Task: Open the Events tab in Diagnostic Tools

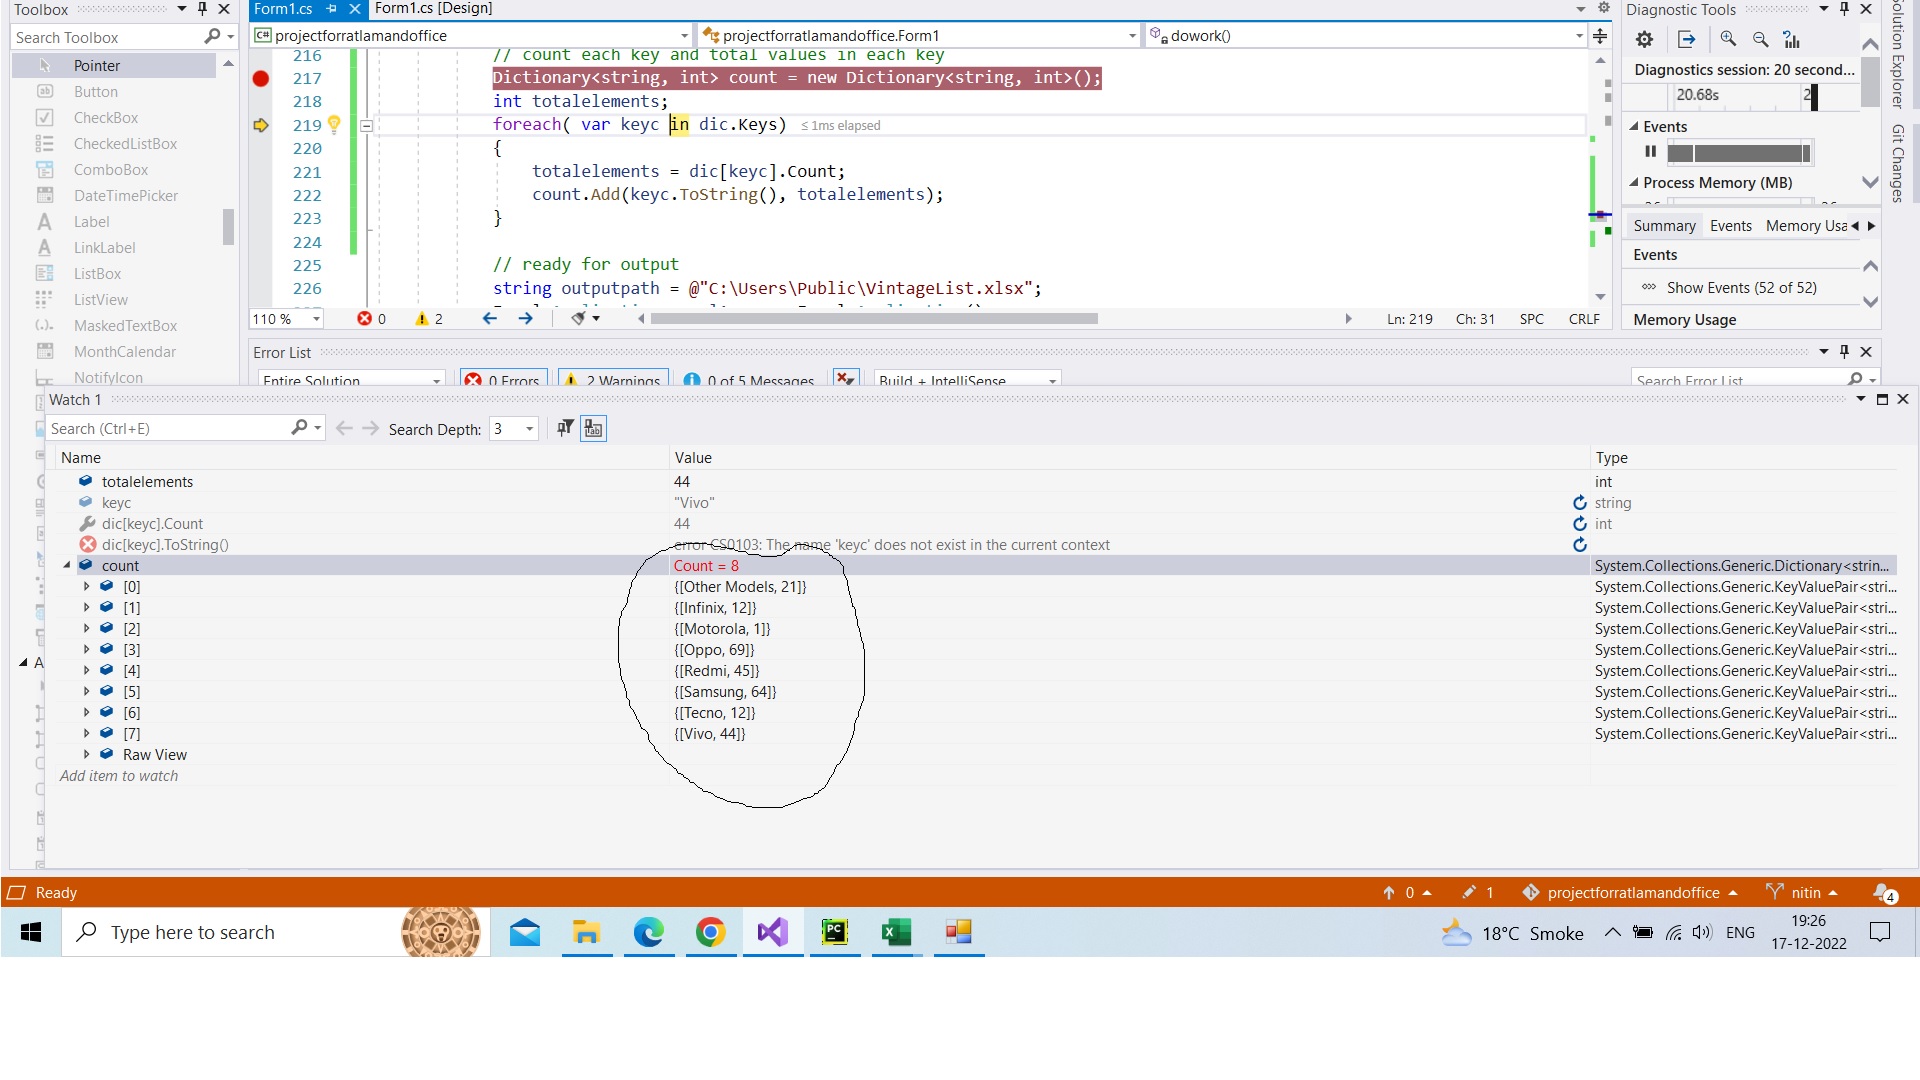Action: tap(1730, 226)
